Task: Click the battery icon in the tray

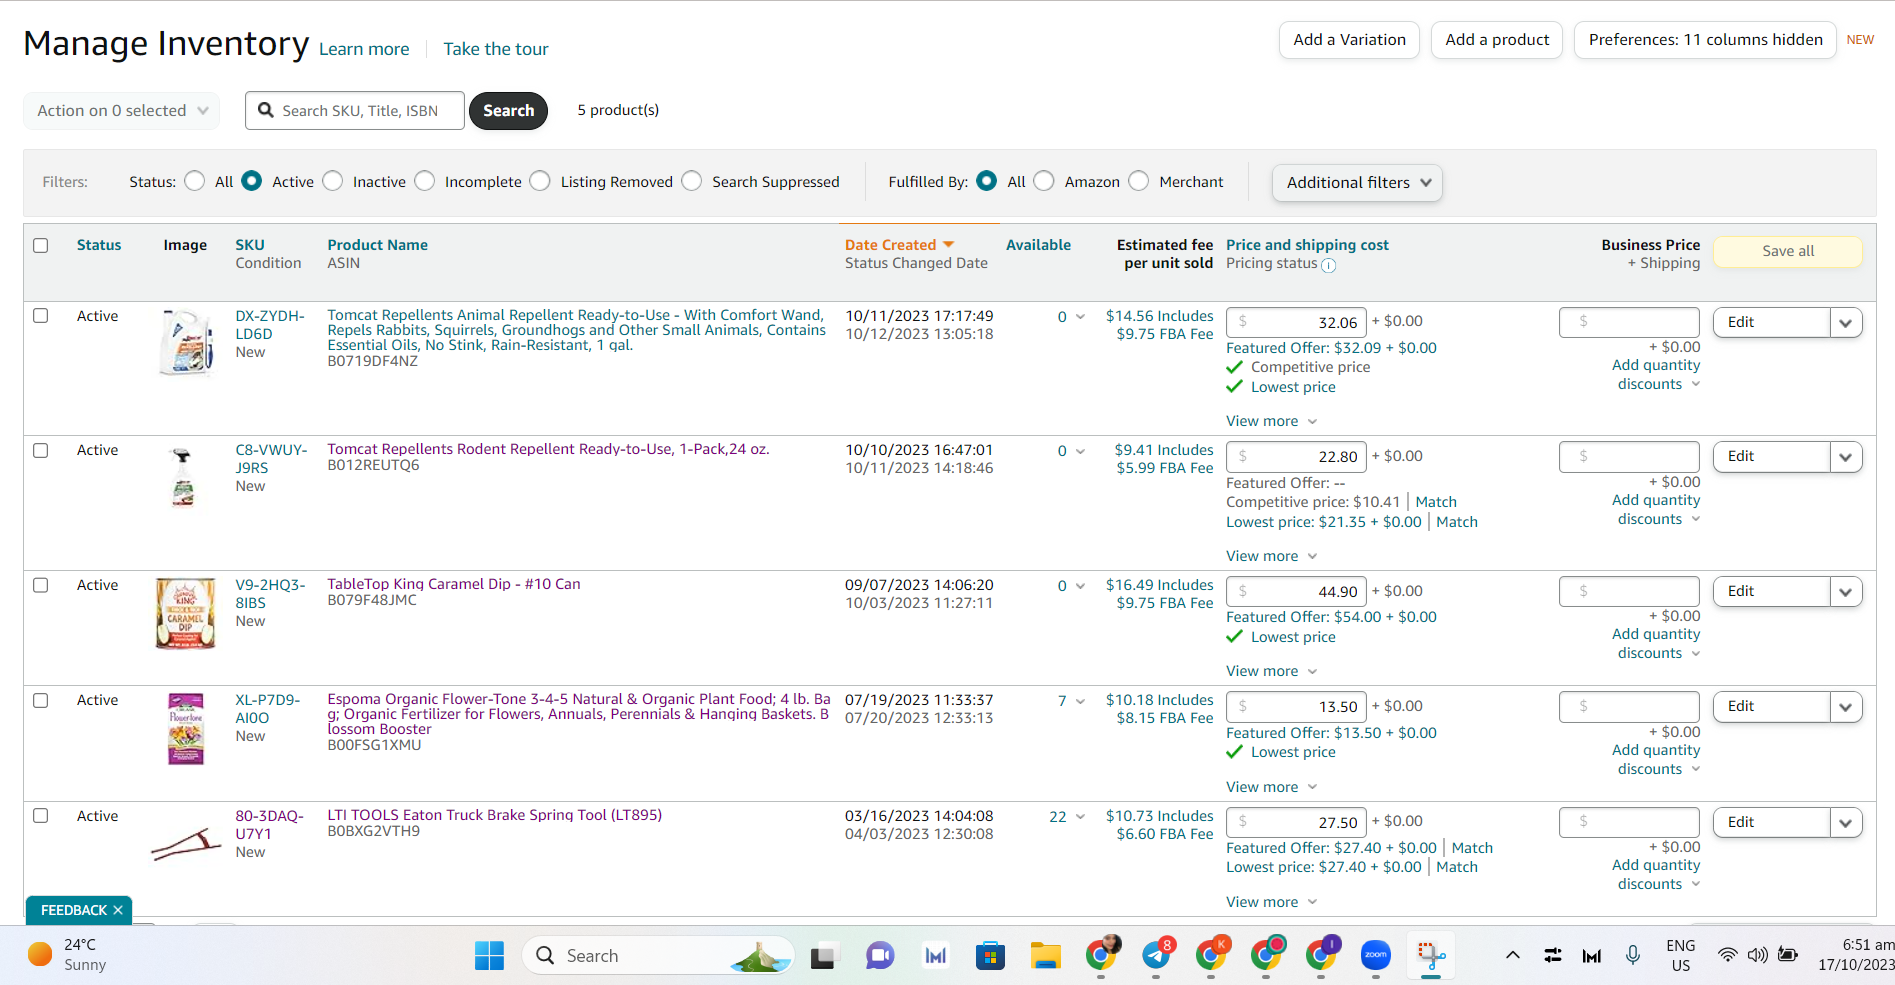Action: click(1788, 955)
